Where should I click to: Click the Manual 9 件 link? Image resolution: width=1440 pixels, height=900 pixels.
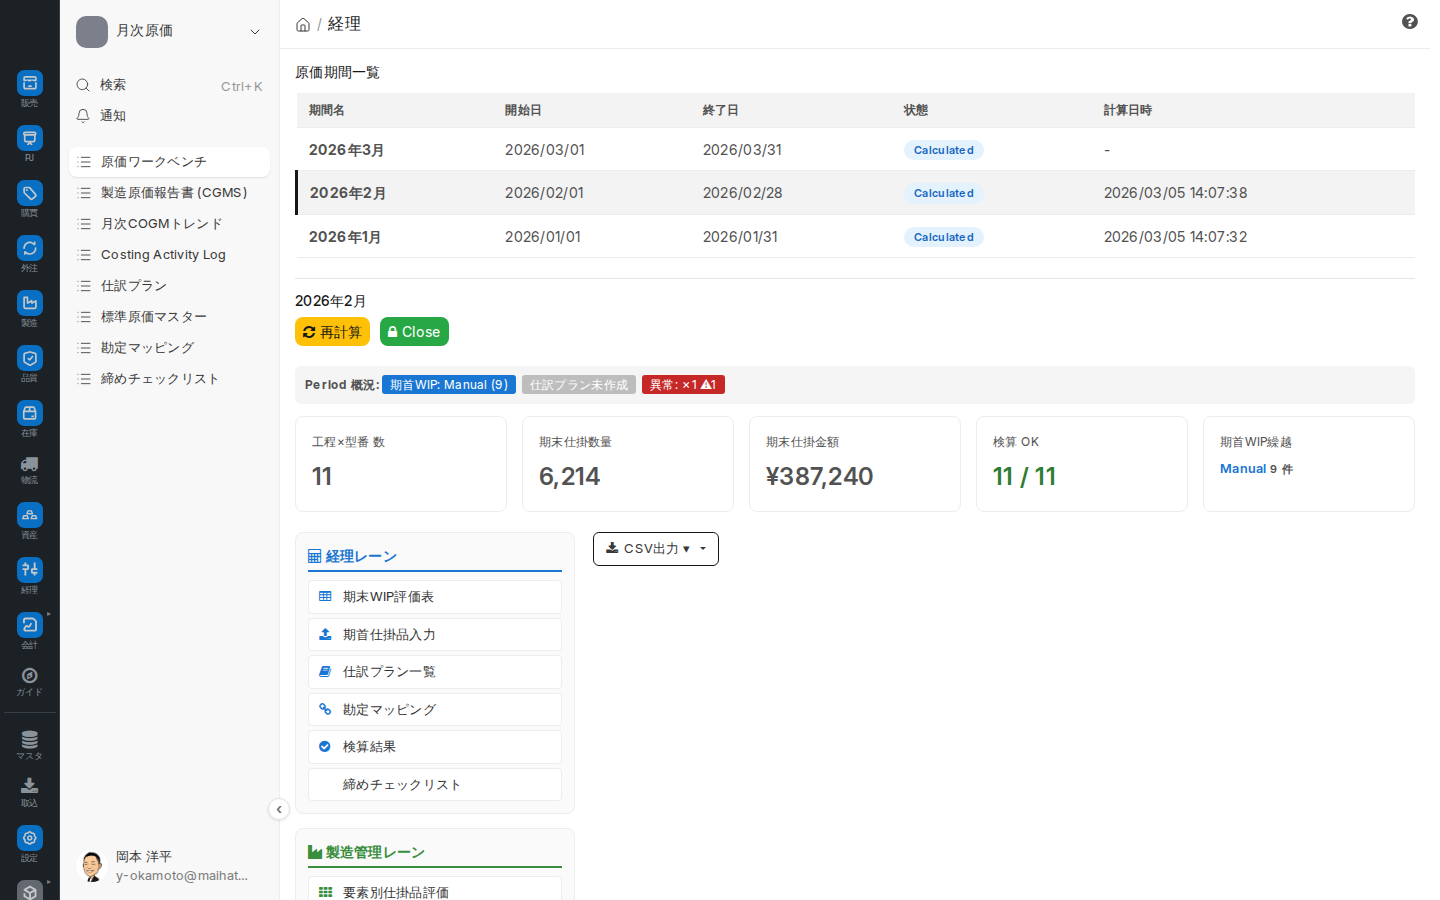[x=1256, y=469]
